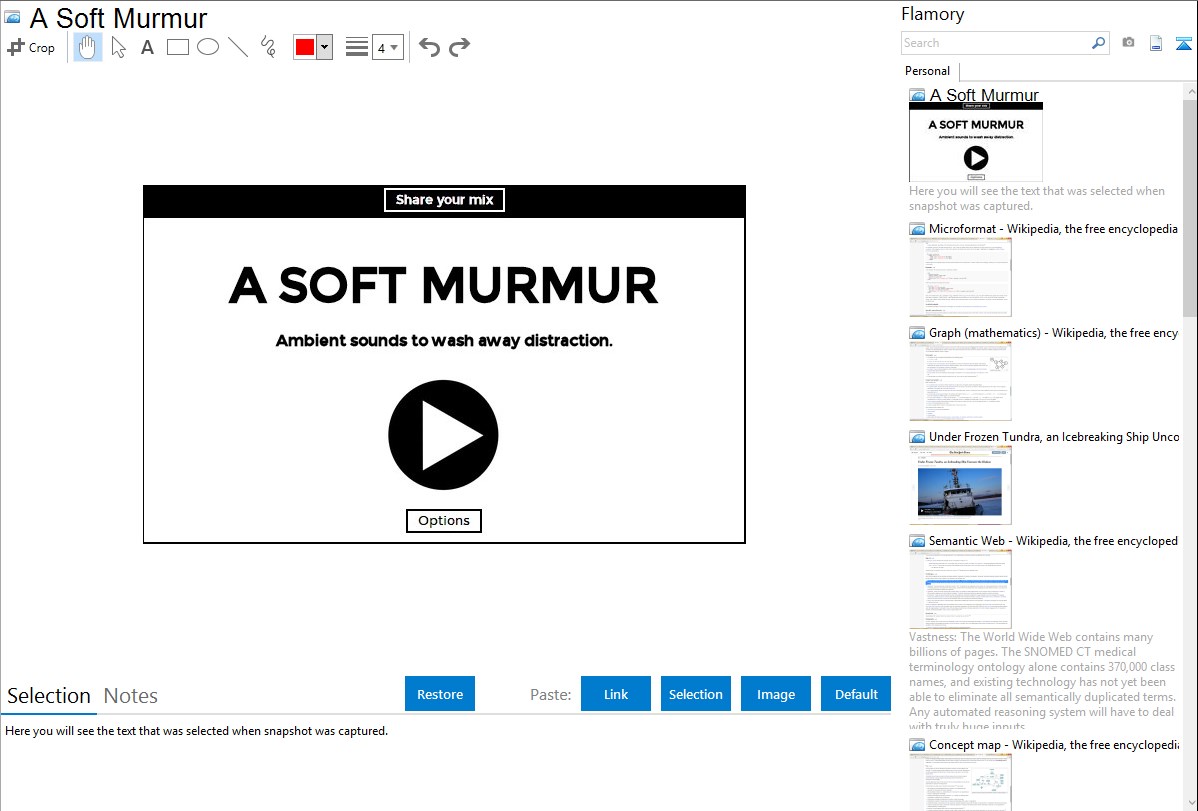Click the Restore button

click(440, 694)
